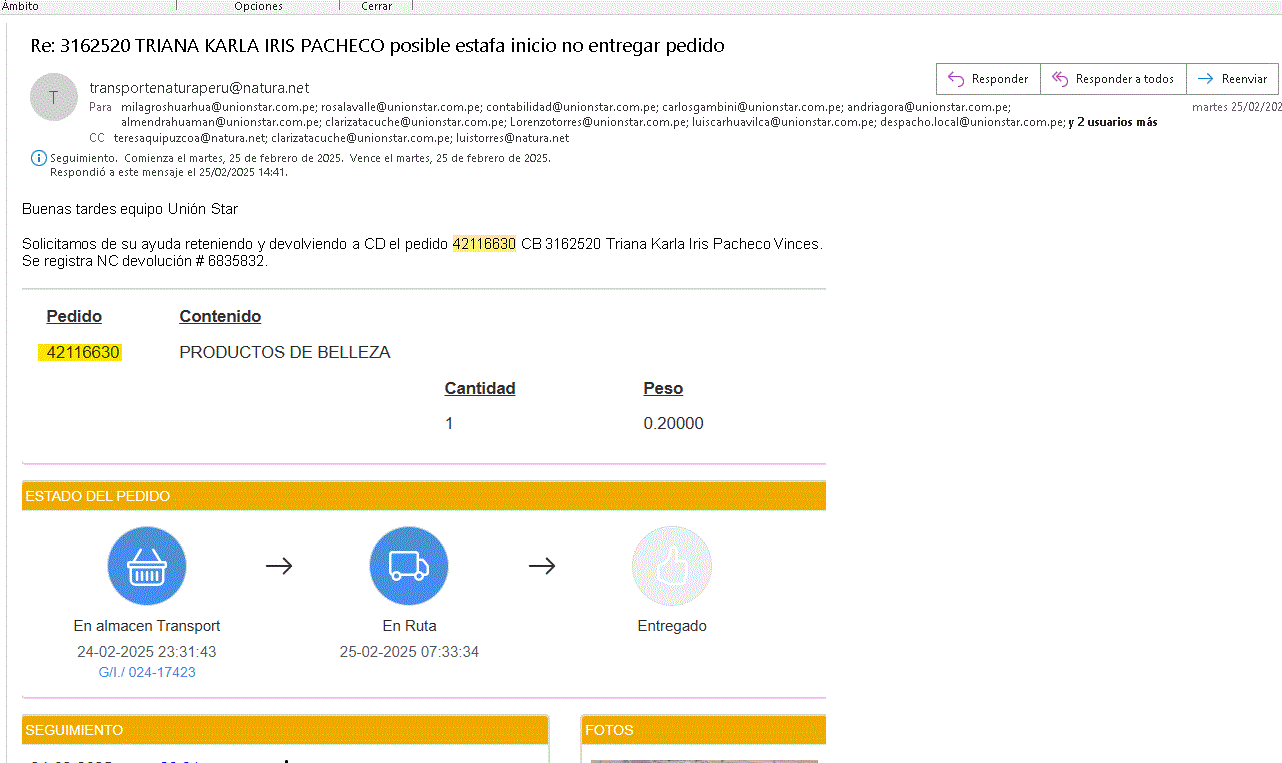The image size is (1282, 763).
Task: Click Responder a todos button
Action: [x=1113, y=79]
